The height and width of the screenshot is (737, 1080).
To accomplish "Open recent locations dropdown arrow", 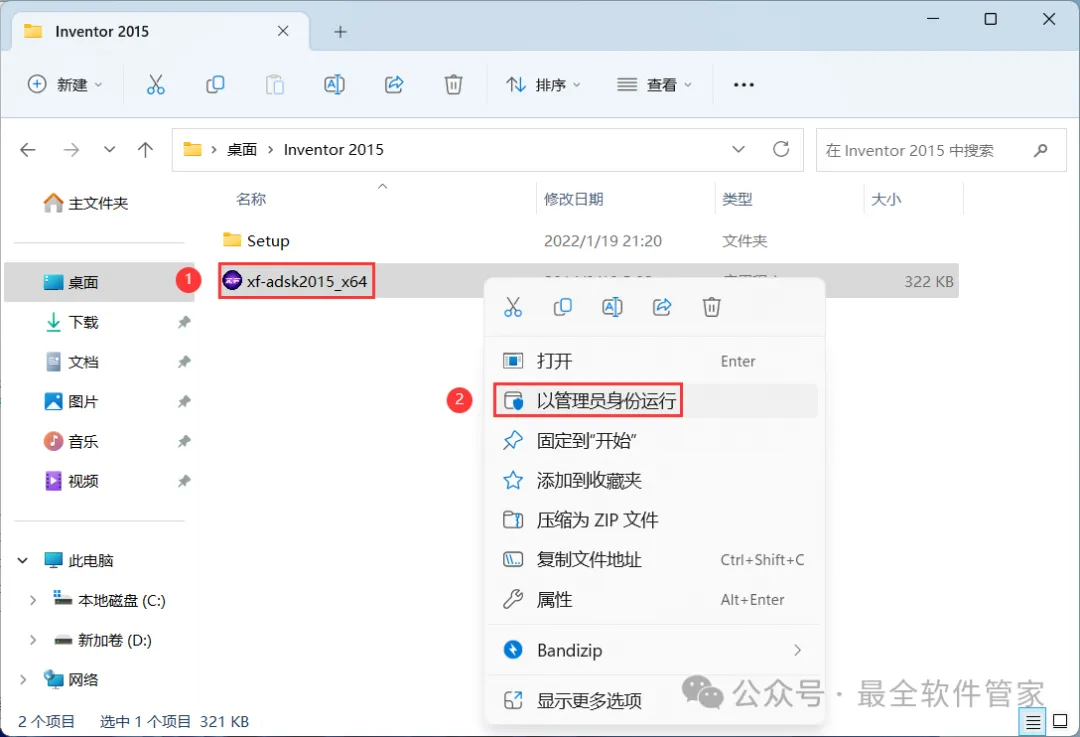I will pyautogui.click(x=109, y=149).
